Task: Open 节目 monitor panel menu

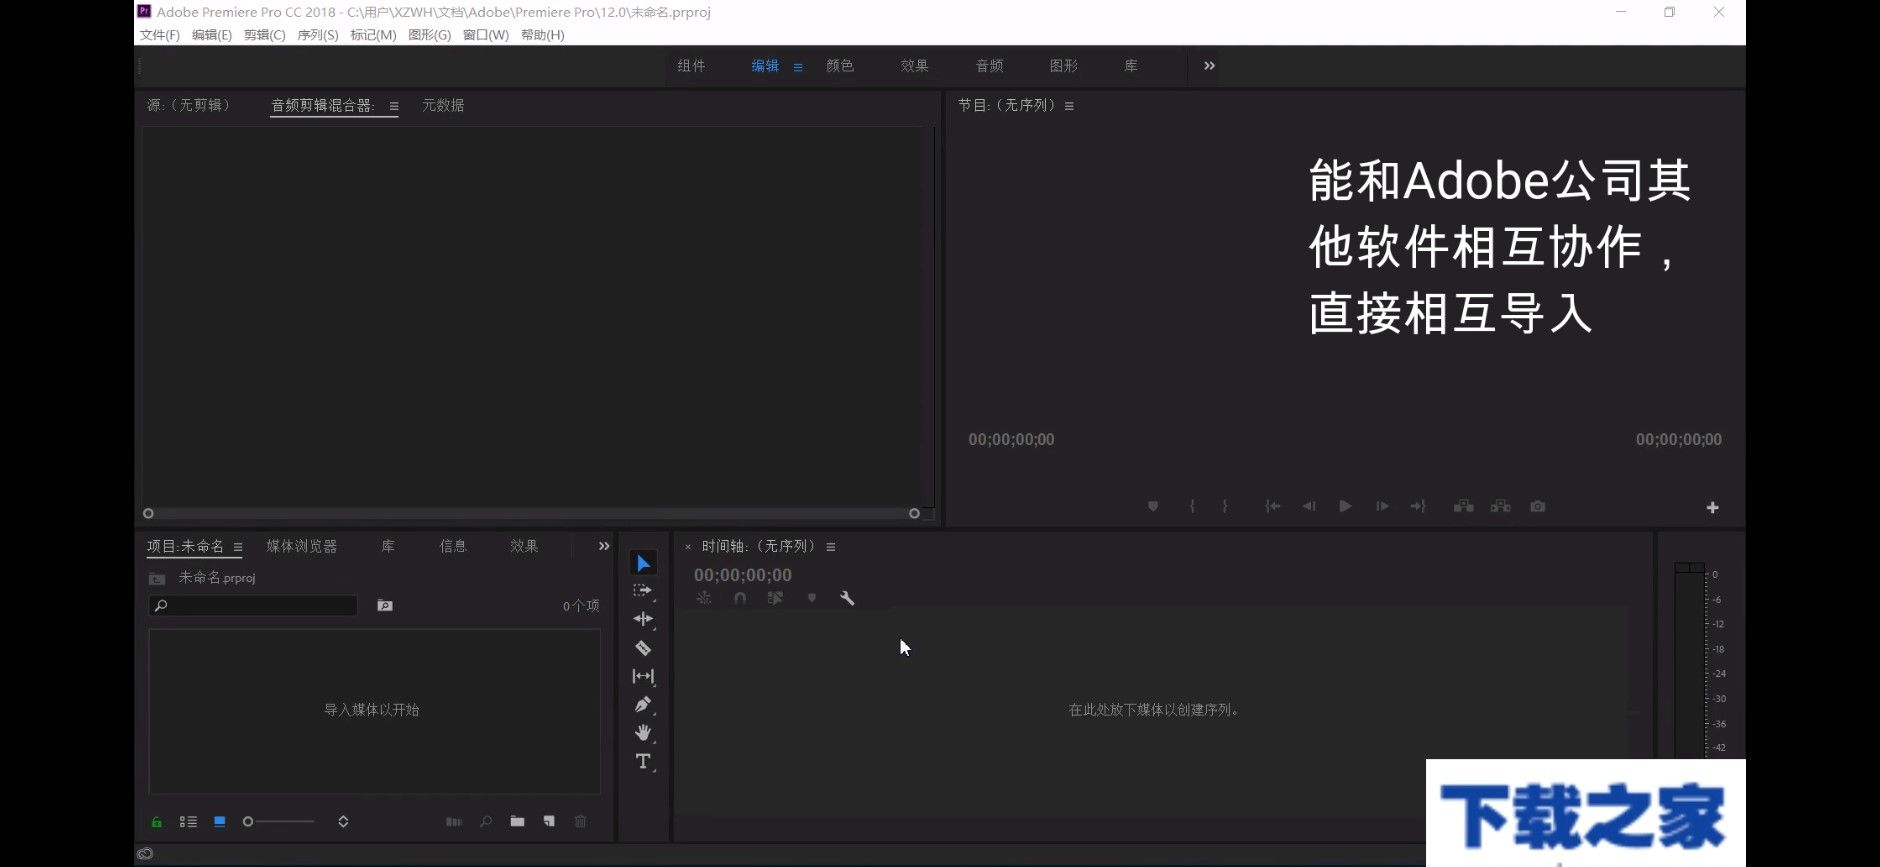Action: pyautogui.click(x=1069, y=106)
